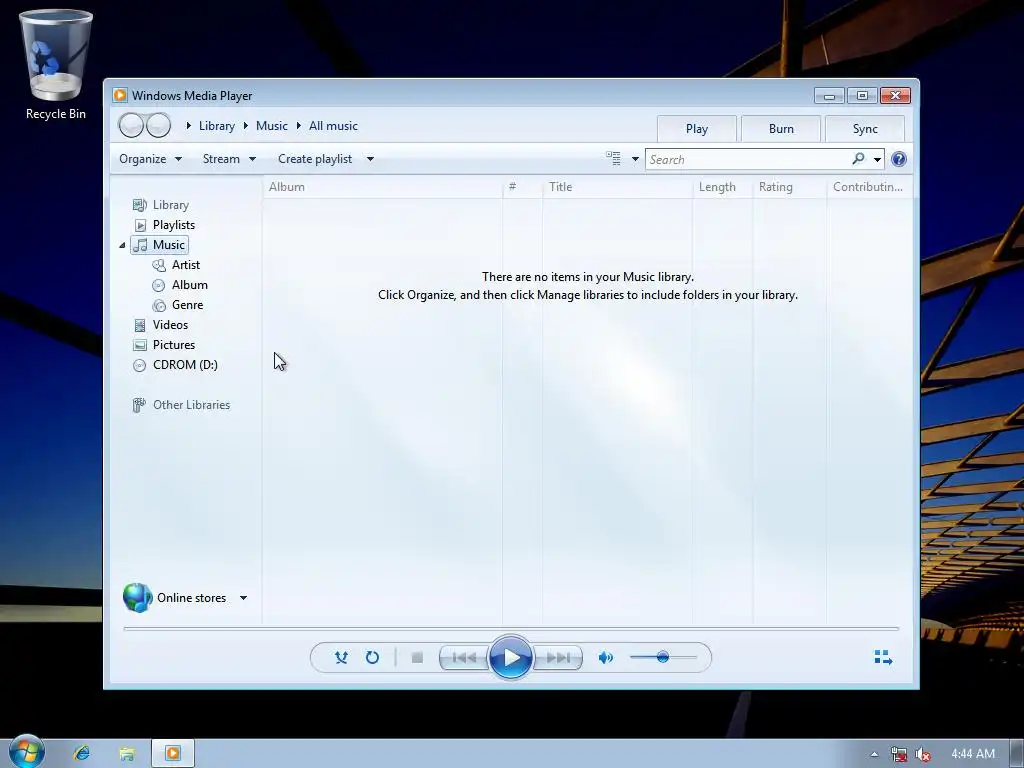Focus the Search input box
Screen dimensions: 1024x768
(748, 159)
